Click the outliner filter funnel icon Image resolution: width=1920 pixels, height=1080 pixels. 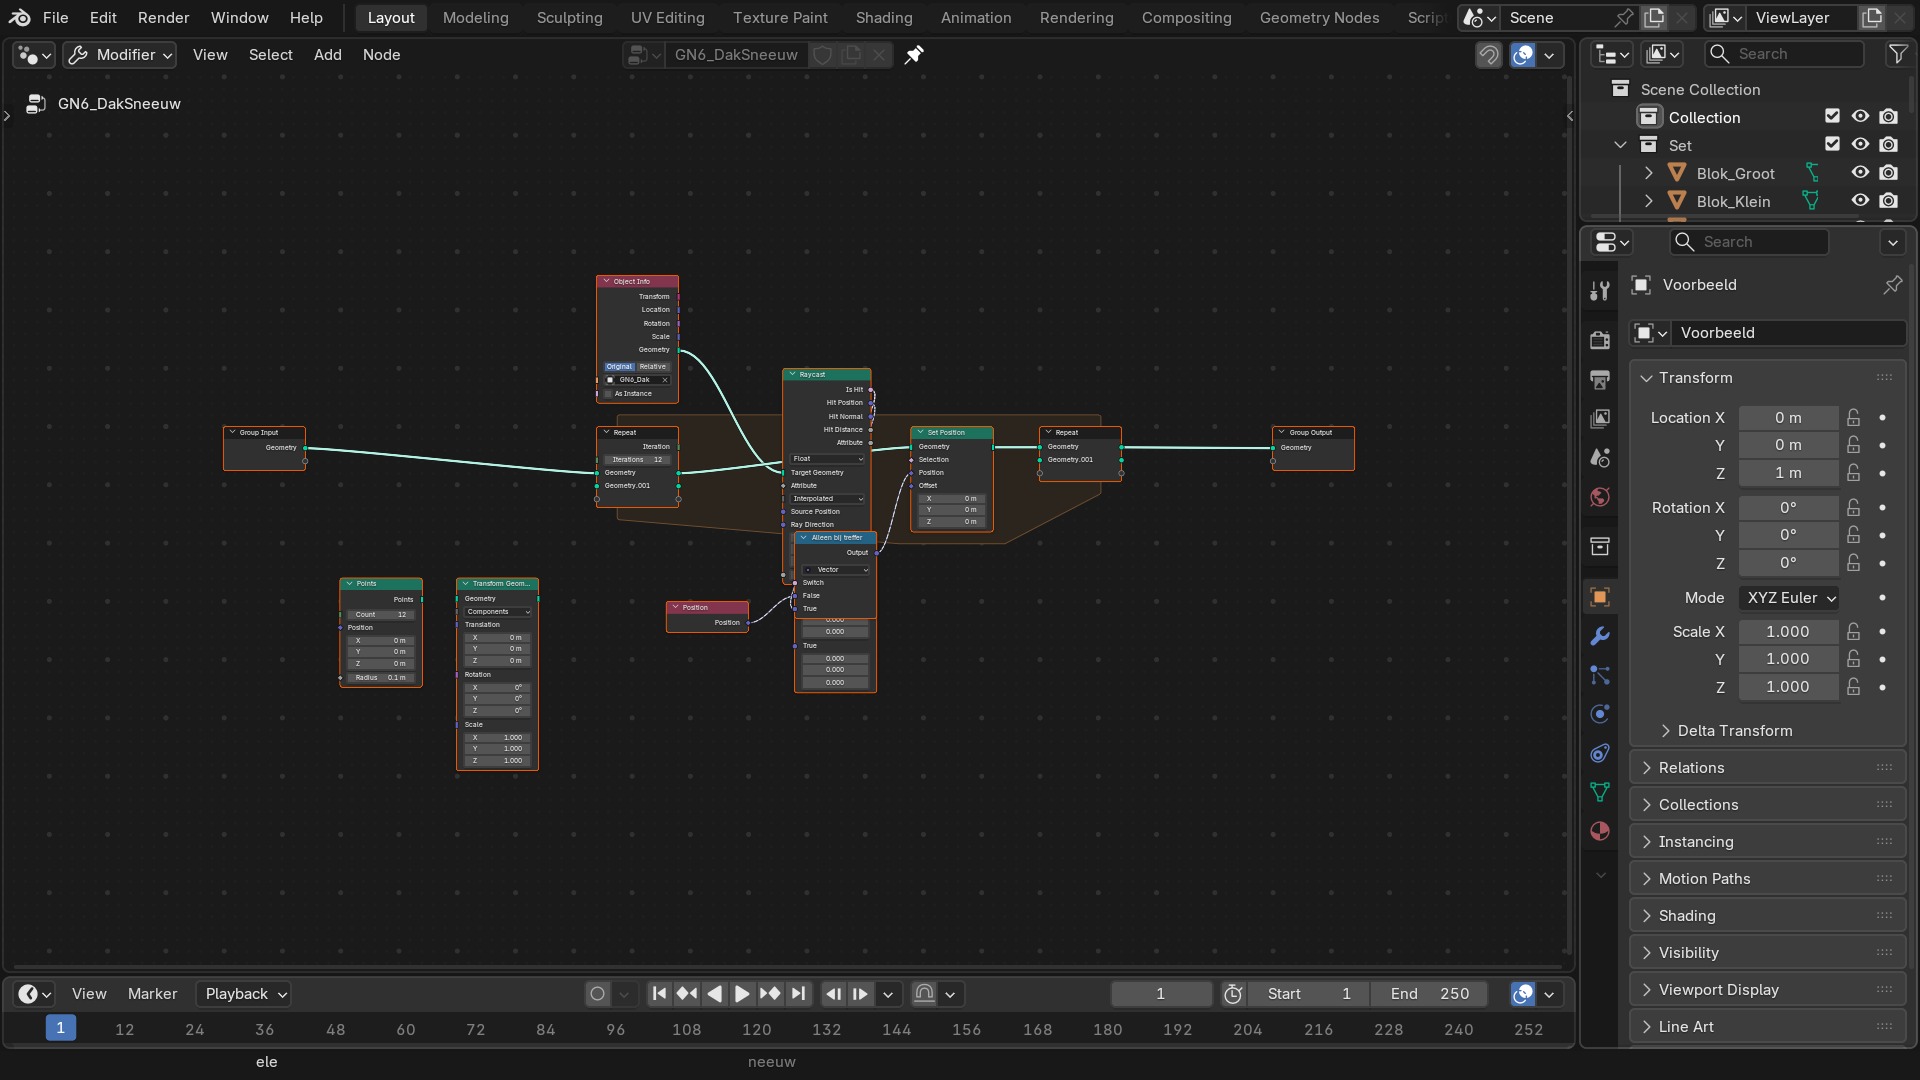coord(1897,54)
